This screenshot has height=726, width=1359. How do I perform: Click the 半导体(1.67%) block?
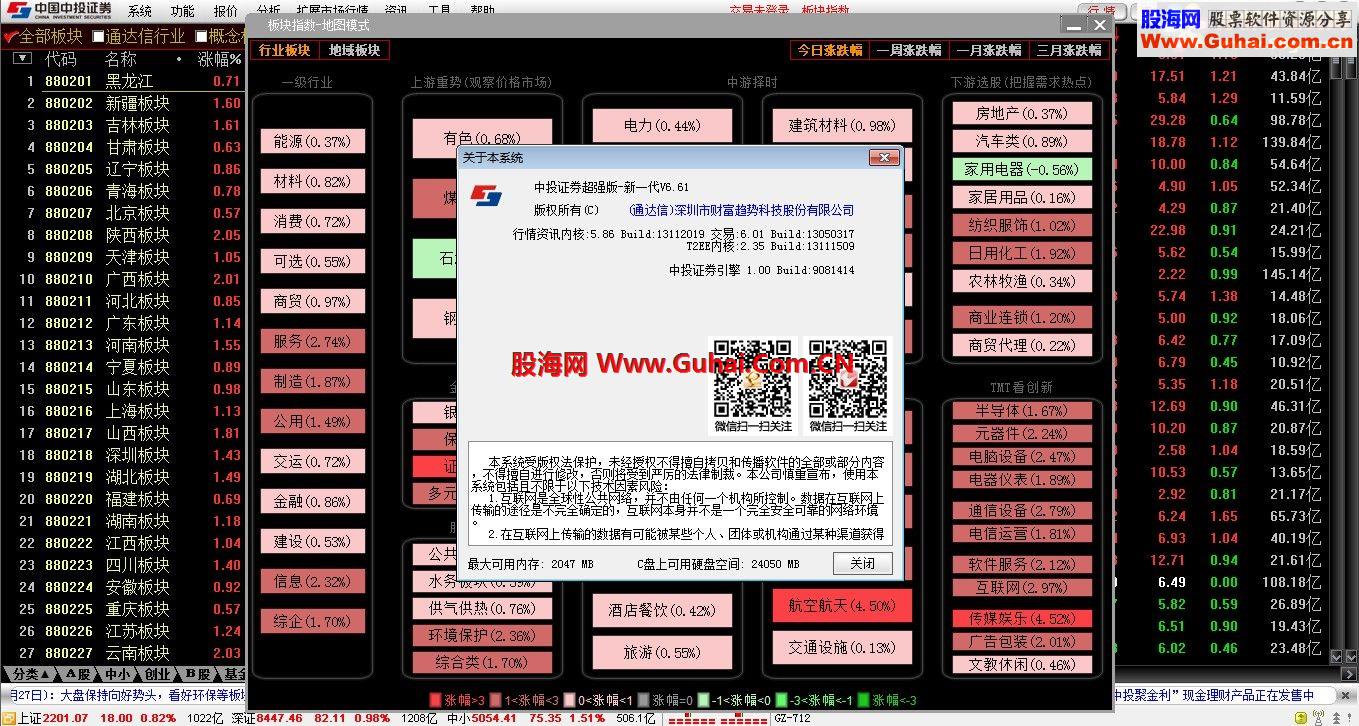tap(1022, 410)
